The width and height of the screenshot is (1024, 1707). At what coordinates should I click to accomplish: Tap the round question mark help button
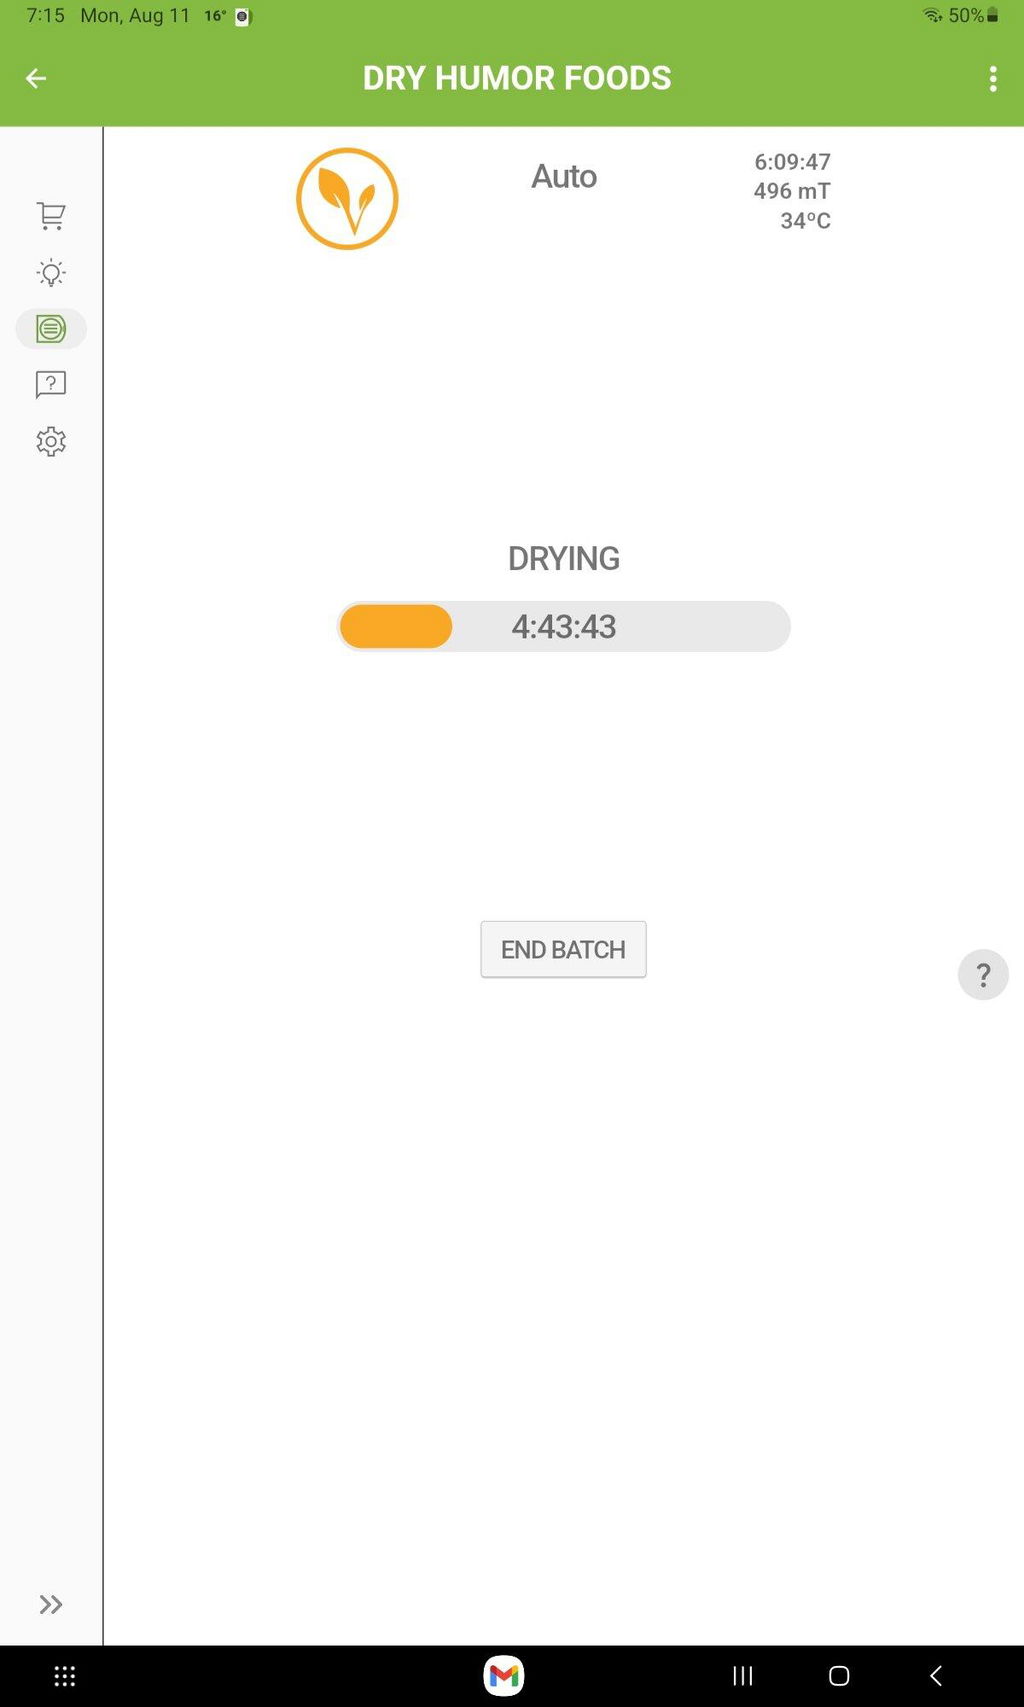coord(983,974)
